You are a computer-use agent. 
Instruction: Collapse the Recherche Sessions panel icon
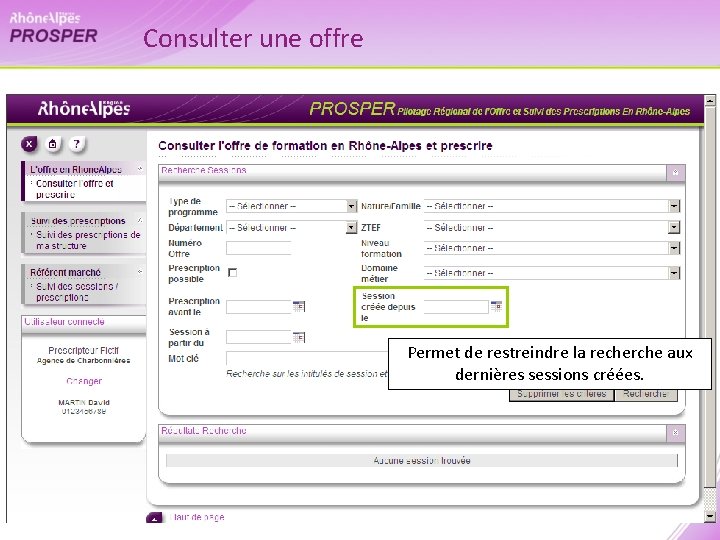click(x=675, y=173)
